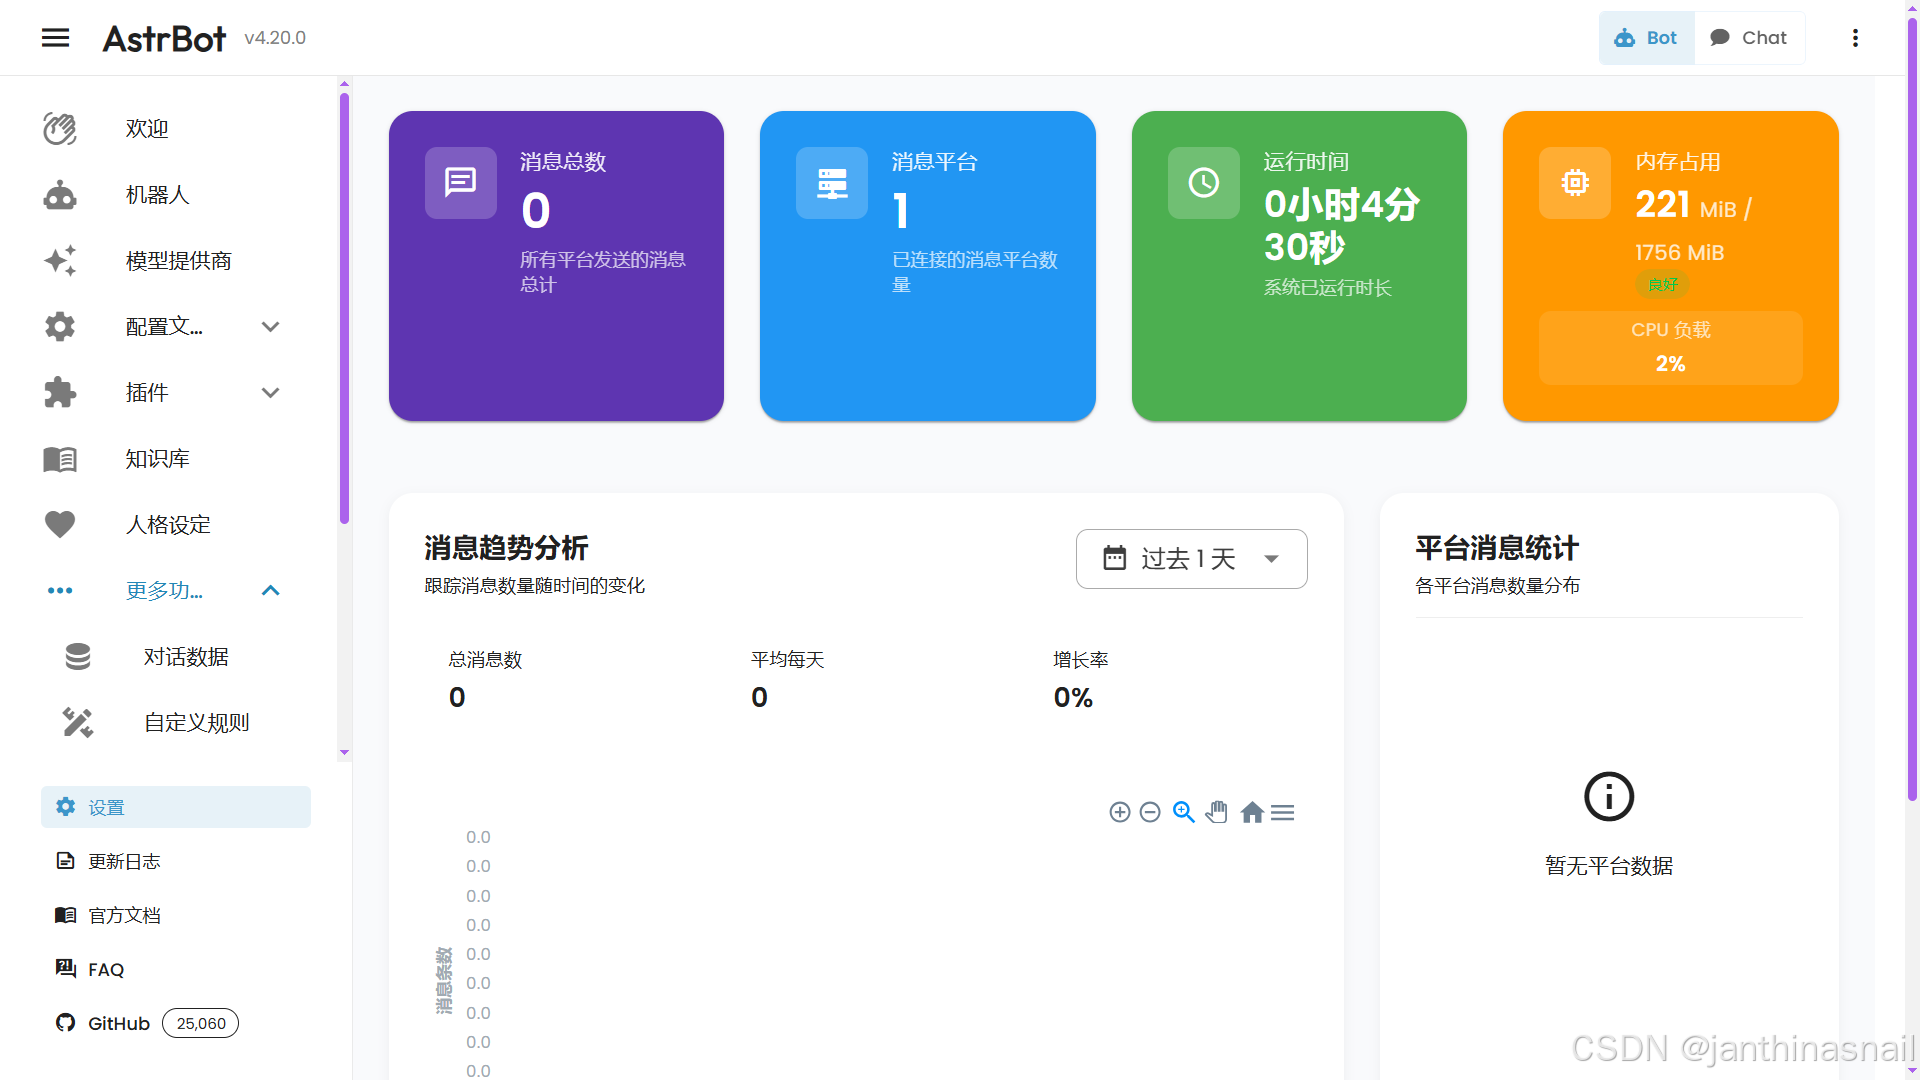Click the 更新日志 document icon
This screenshot has height=1080, width=1920.
click(x=66, y=861)
